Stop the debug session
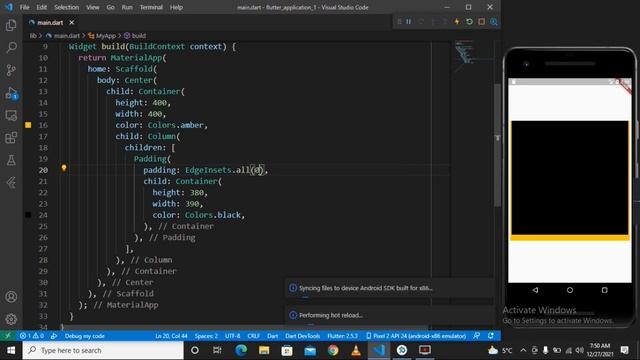 click(x=482, y=22)
